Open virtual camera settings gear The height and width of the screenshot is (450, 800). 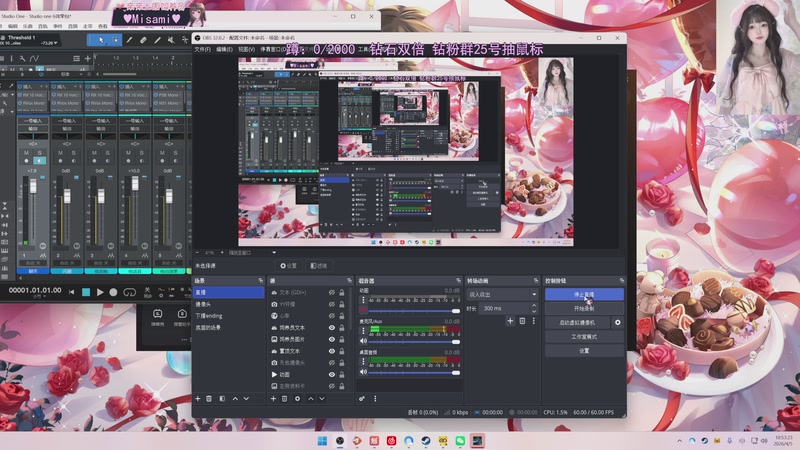tap(617, 322)
